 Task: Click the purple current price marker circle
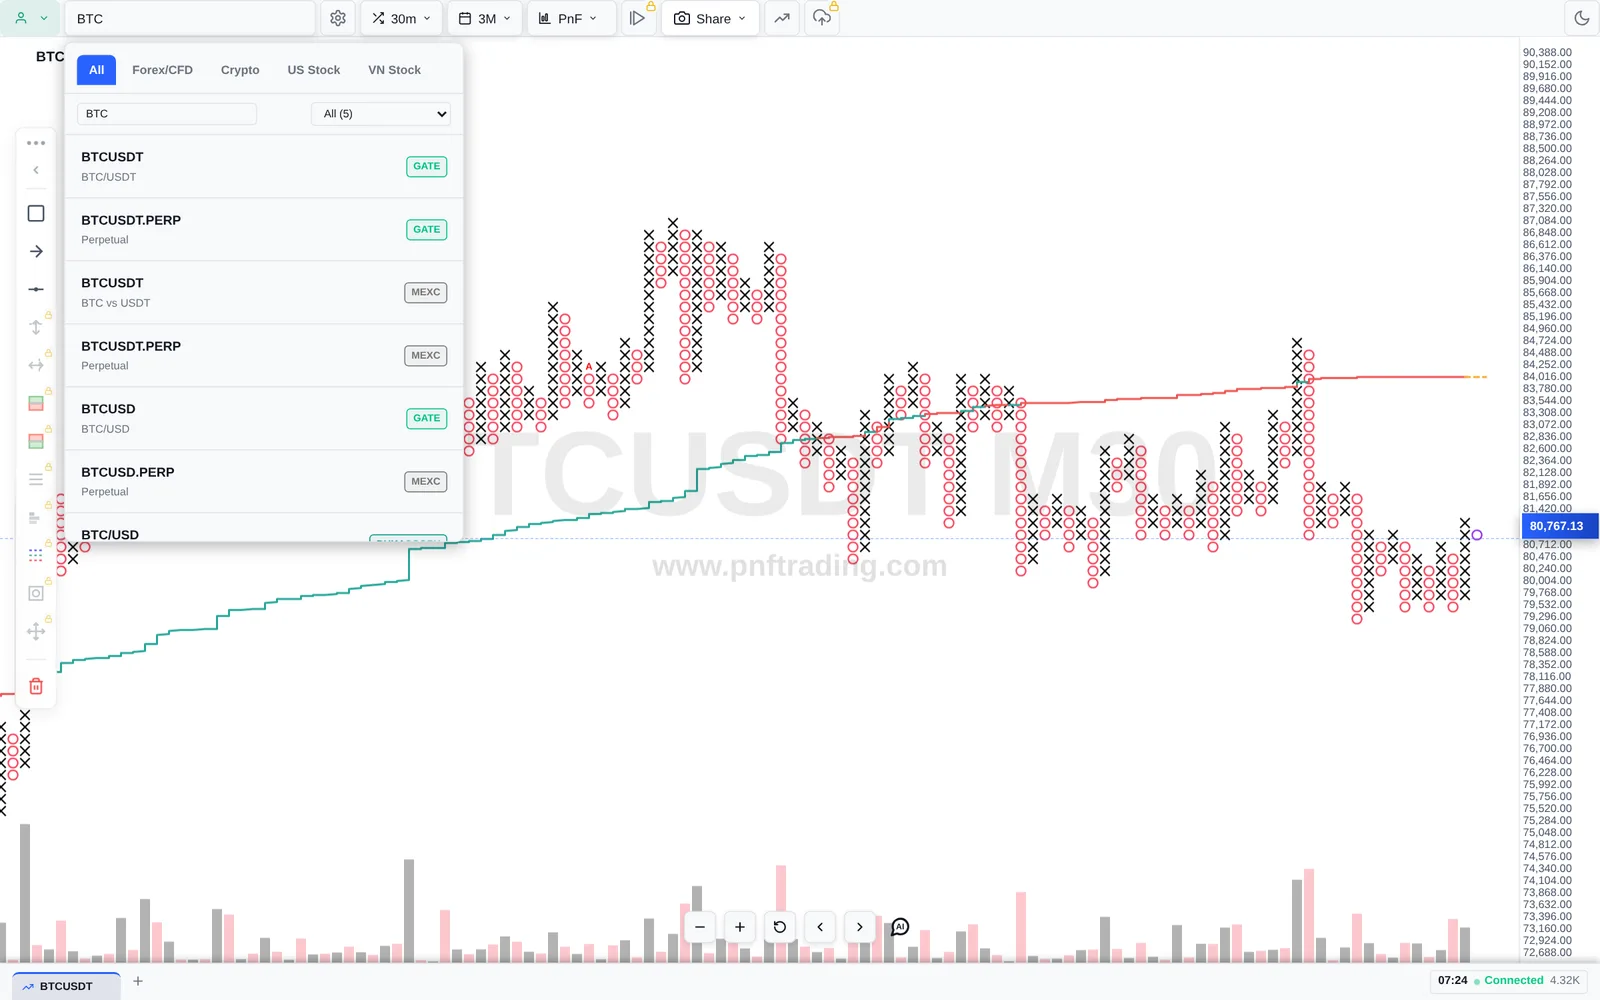1477,535
